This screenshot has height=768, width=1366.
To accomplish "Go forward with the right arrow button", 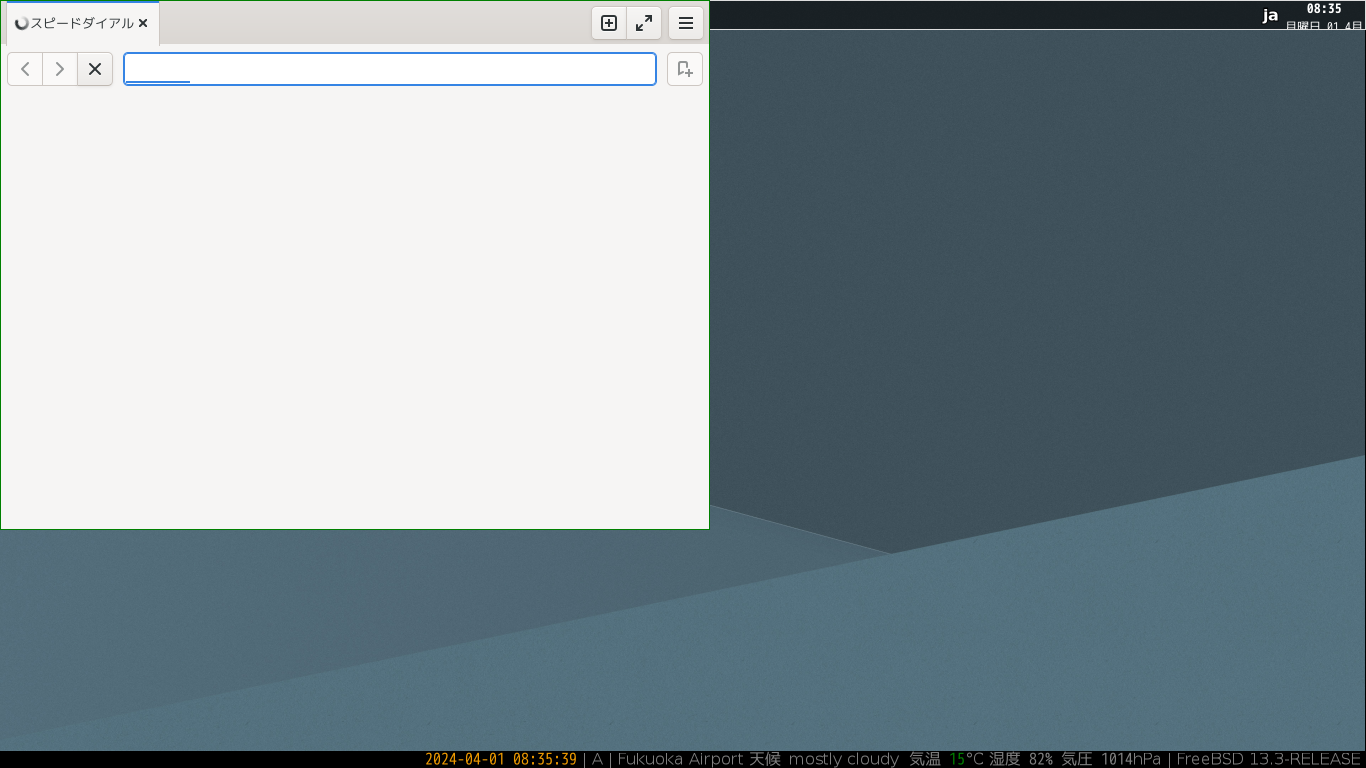I will click(60, 69).
